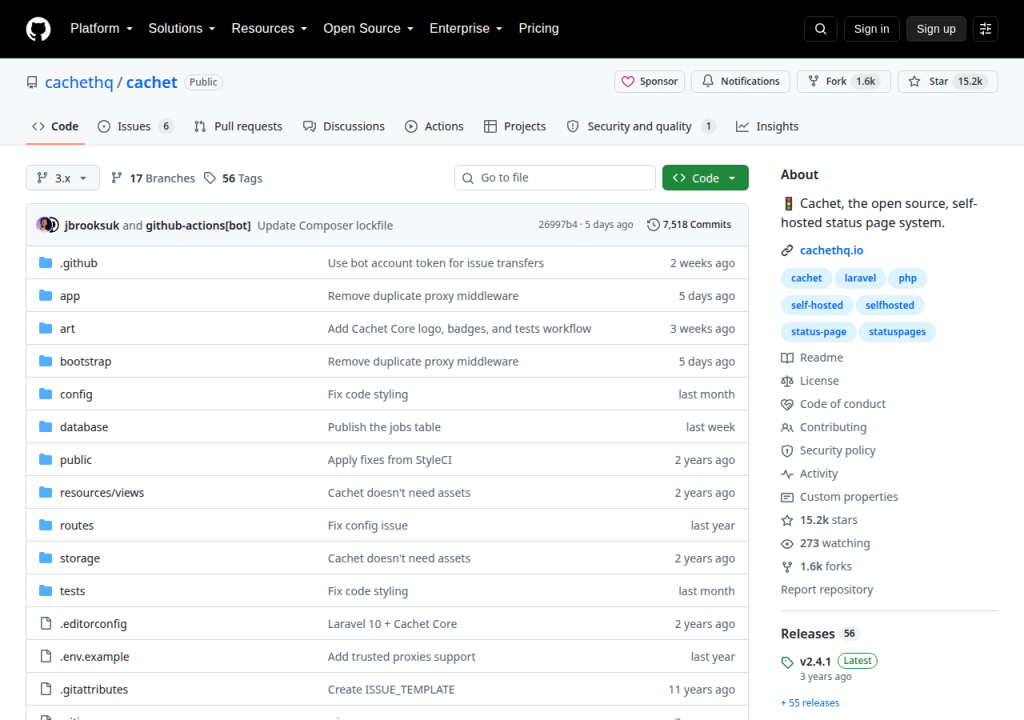Open the green Code dropdown button
This screenshot has width=1024, height=720.
(x=705, y=178)
